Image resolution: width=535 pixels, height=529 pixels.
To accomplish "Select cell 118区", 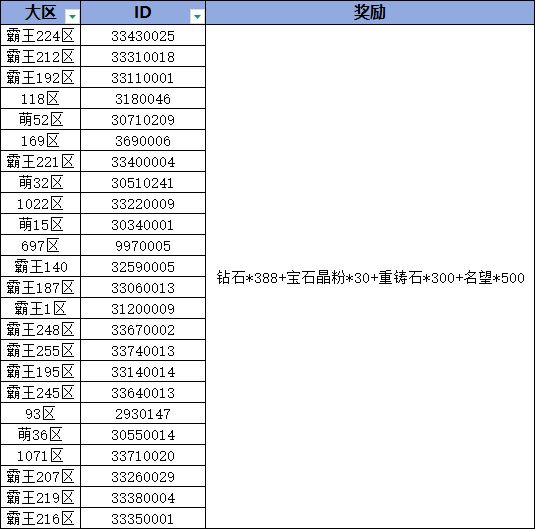I will coord(41,98).
